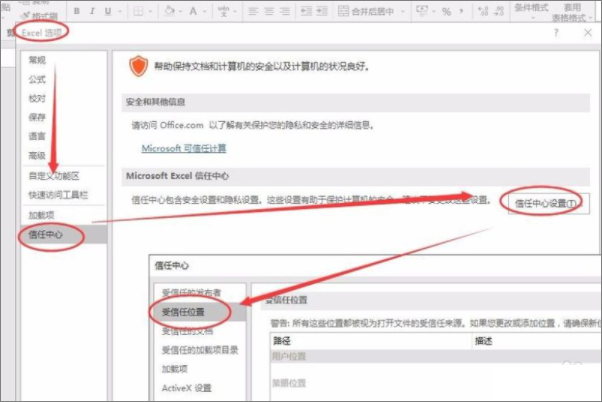Align text left in ribbon

point(253,12)
